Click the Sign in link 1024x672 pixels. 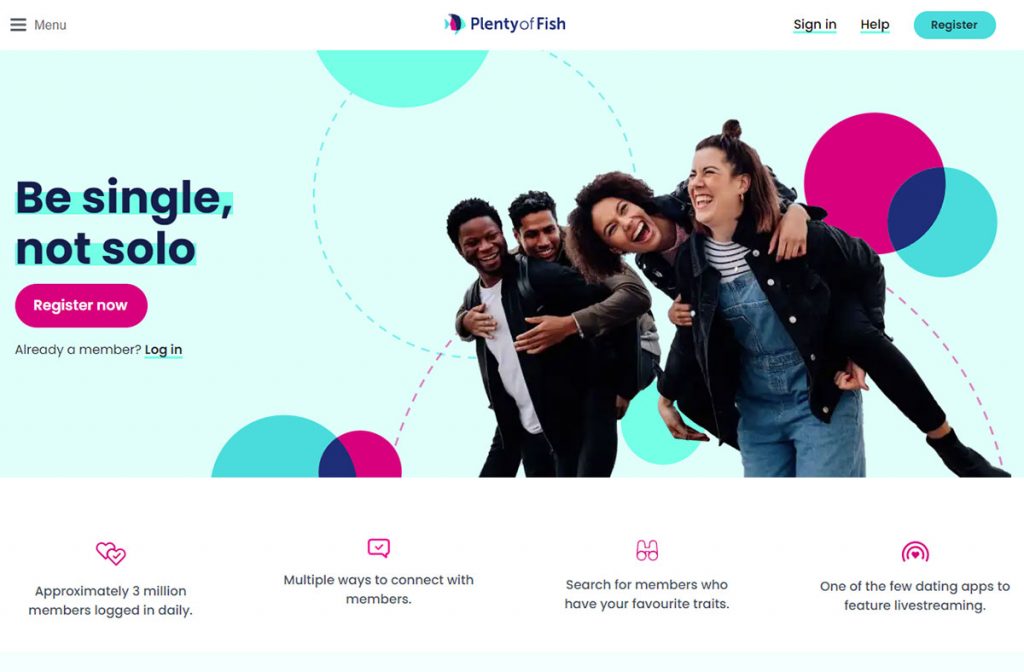[x=814, y=25]
